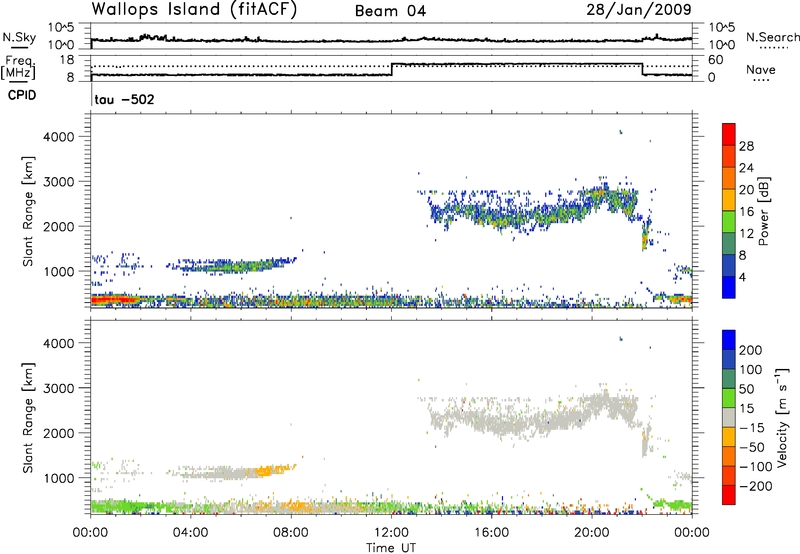Viewport: 800px width, 554px height.
Task: Click the red segment of power color bar
Action: point(729,134)
